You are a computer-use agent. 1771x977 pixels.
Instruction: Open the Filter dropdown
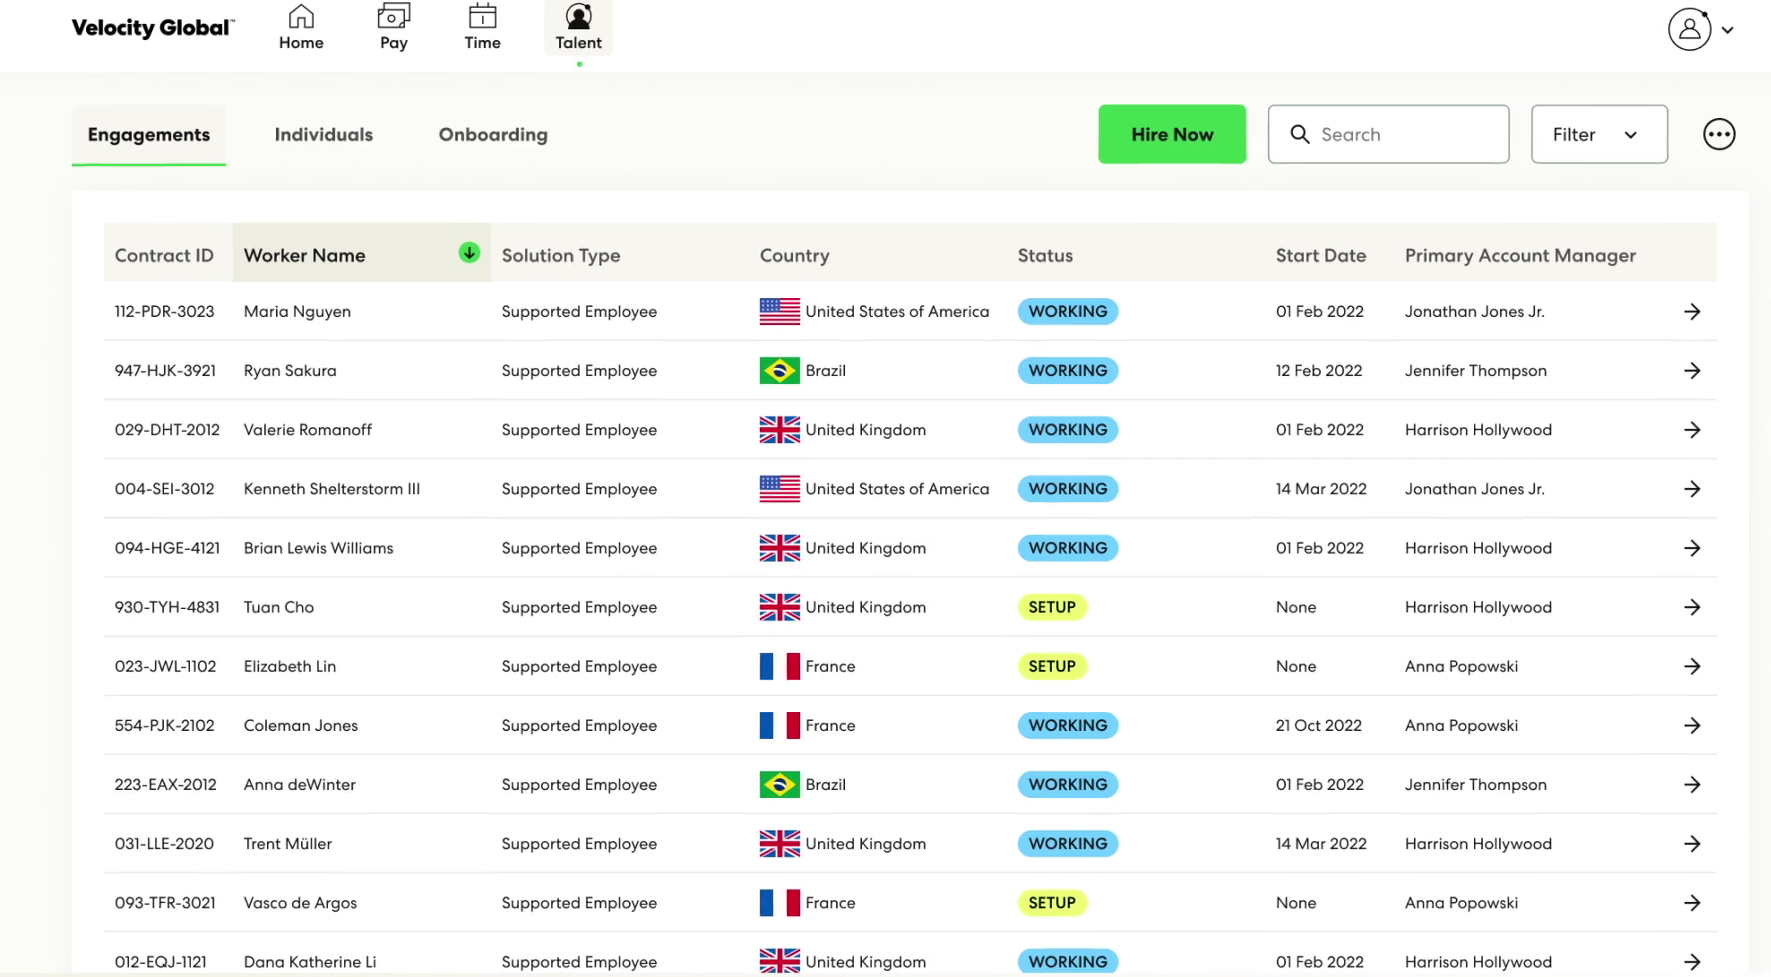point(1599,134)
